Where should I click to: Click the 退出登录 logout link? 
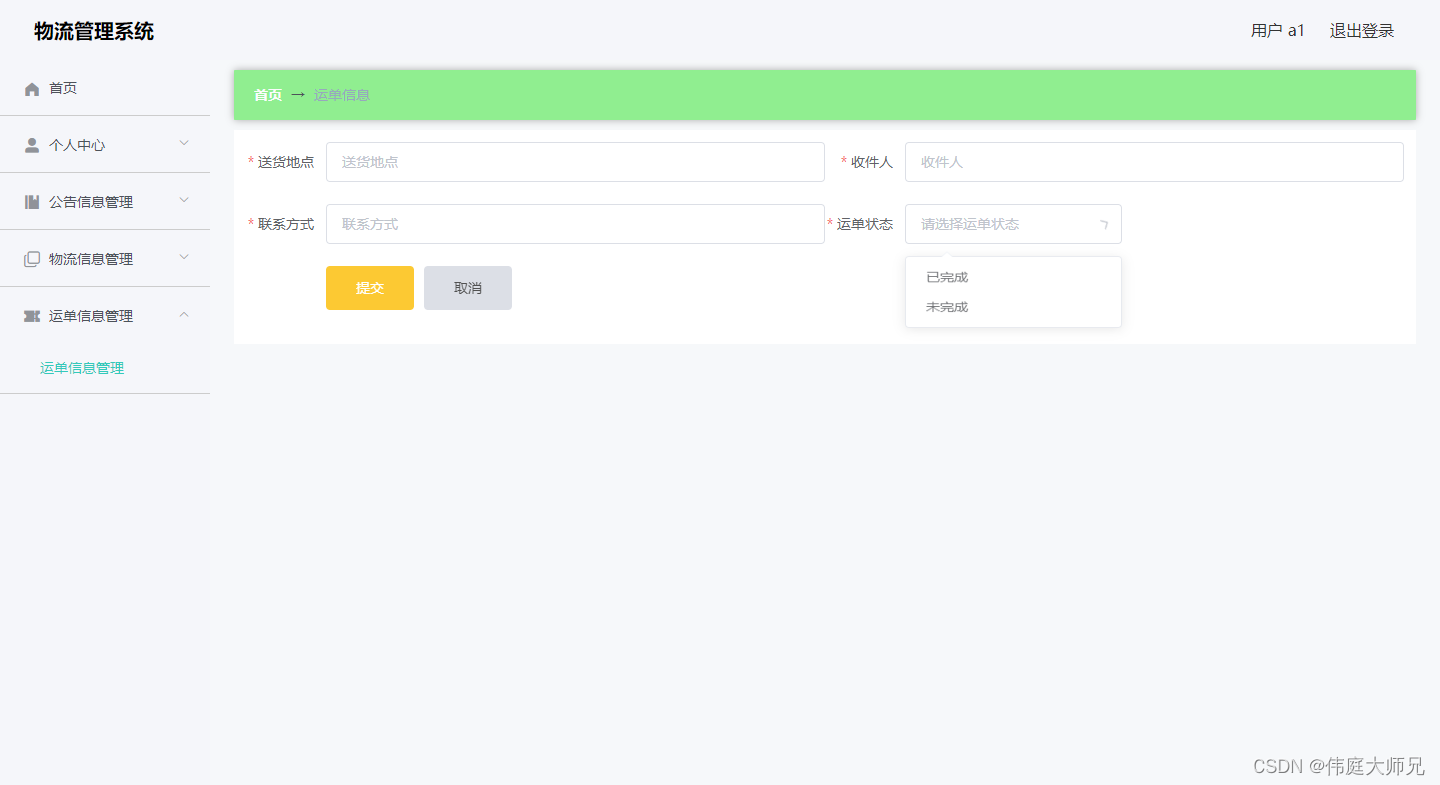[1362, 31]
